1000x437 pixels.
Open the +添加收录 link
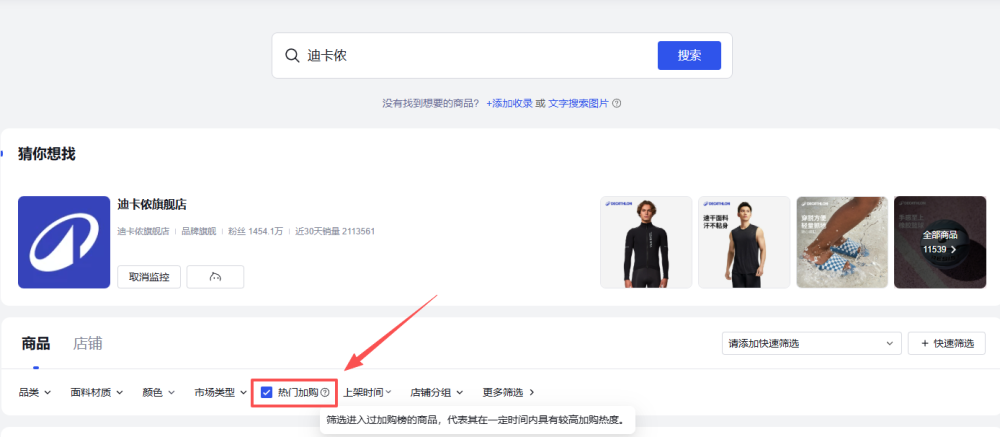tap(509, 103)
